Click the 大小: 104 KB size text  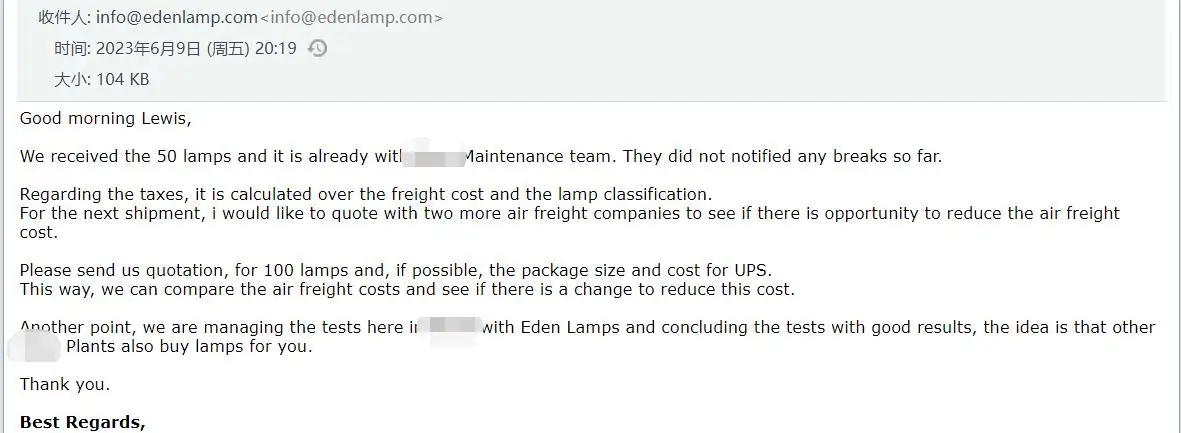[101, 79]
